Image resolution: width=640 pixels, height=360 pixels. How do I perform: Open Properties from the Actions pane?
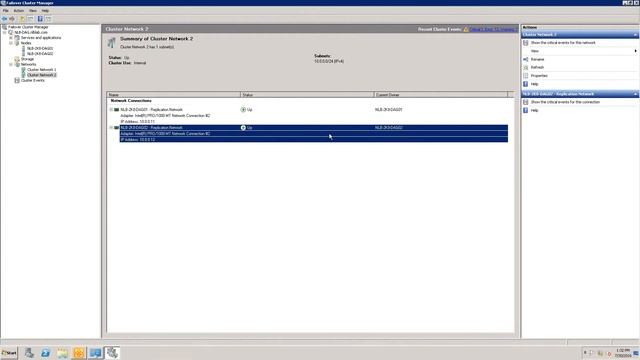click(x=539, y=76)
